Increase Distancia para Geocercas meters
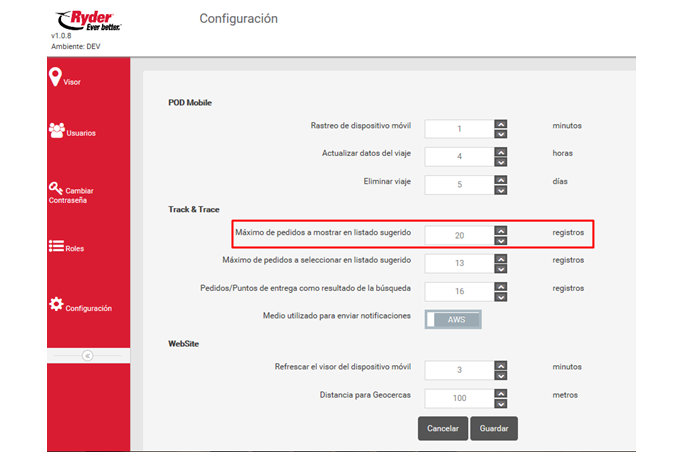The height and width of the screenshot is (460, 686). 500,393
